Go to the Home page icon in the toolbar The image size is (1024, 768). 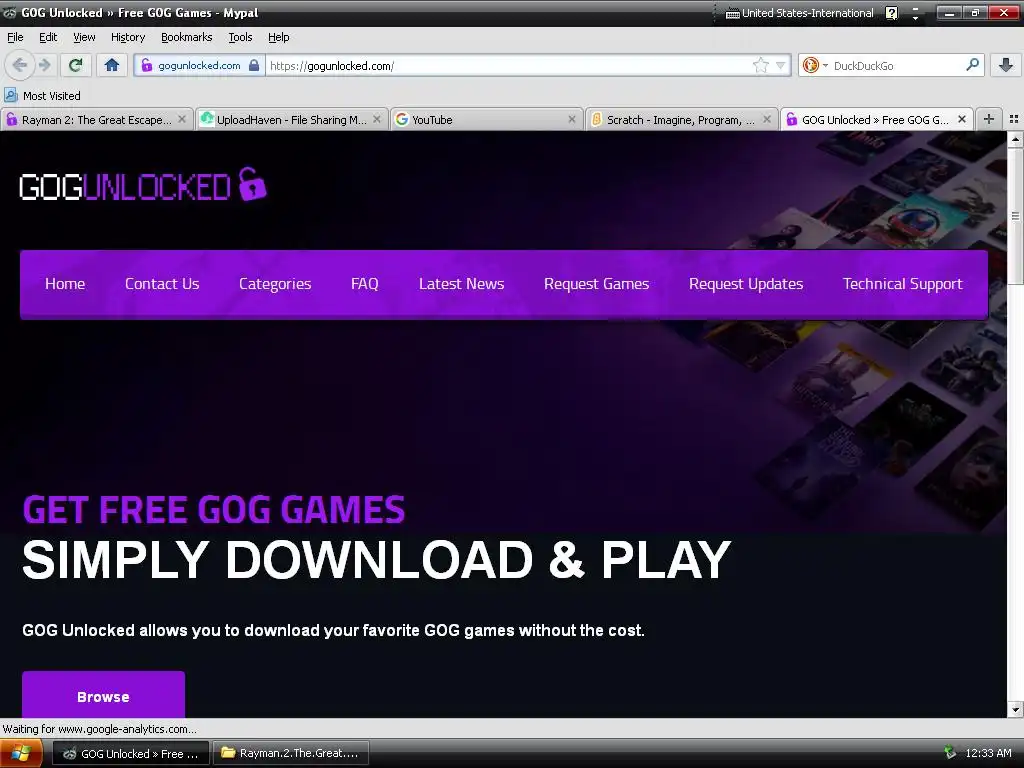(x=112, y=65)
